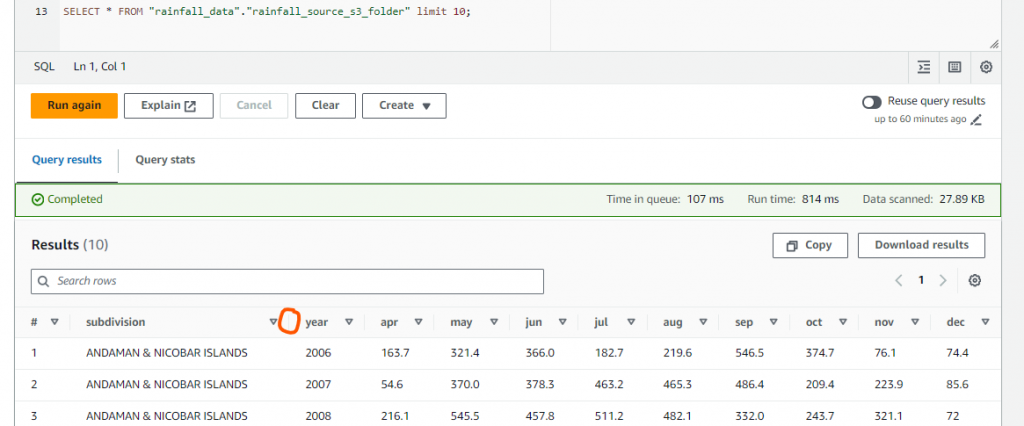Go to the next results page arrow
Image resolution: width=1024 pixels, height=426 pixels.
(943, 281)
